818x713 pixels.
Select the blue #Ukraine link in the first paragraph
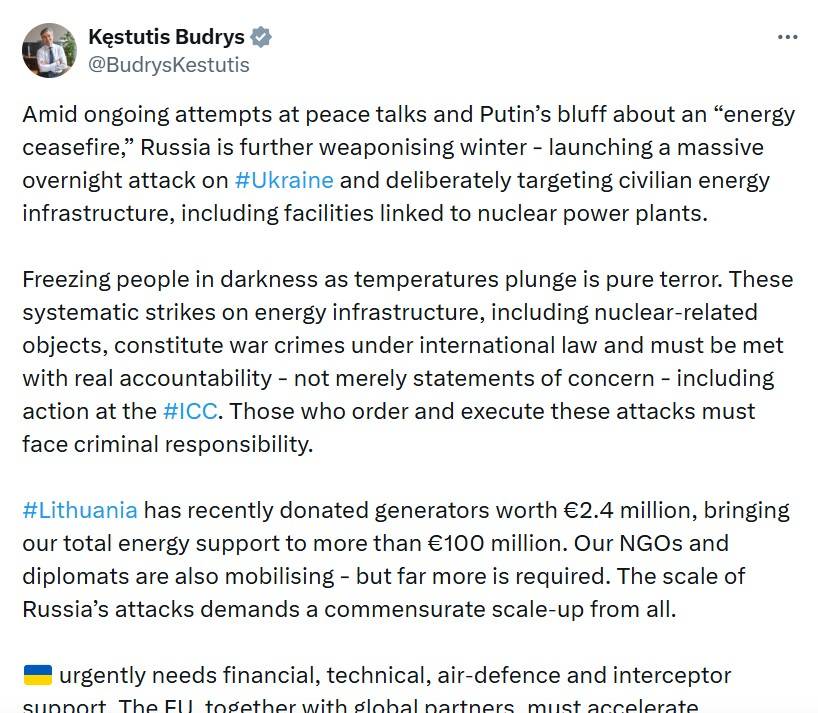click(x=287, y=180)
